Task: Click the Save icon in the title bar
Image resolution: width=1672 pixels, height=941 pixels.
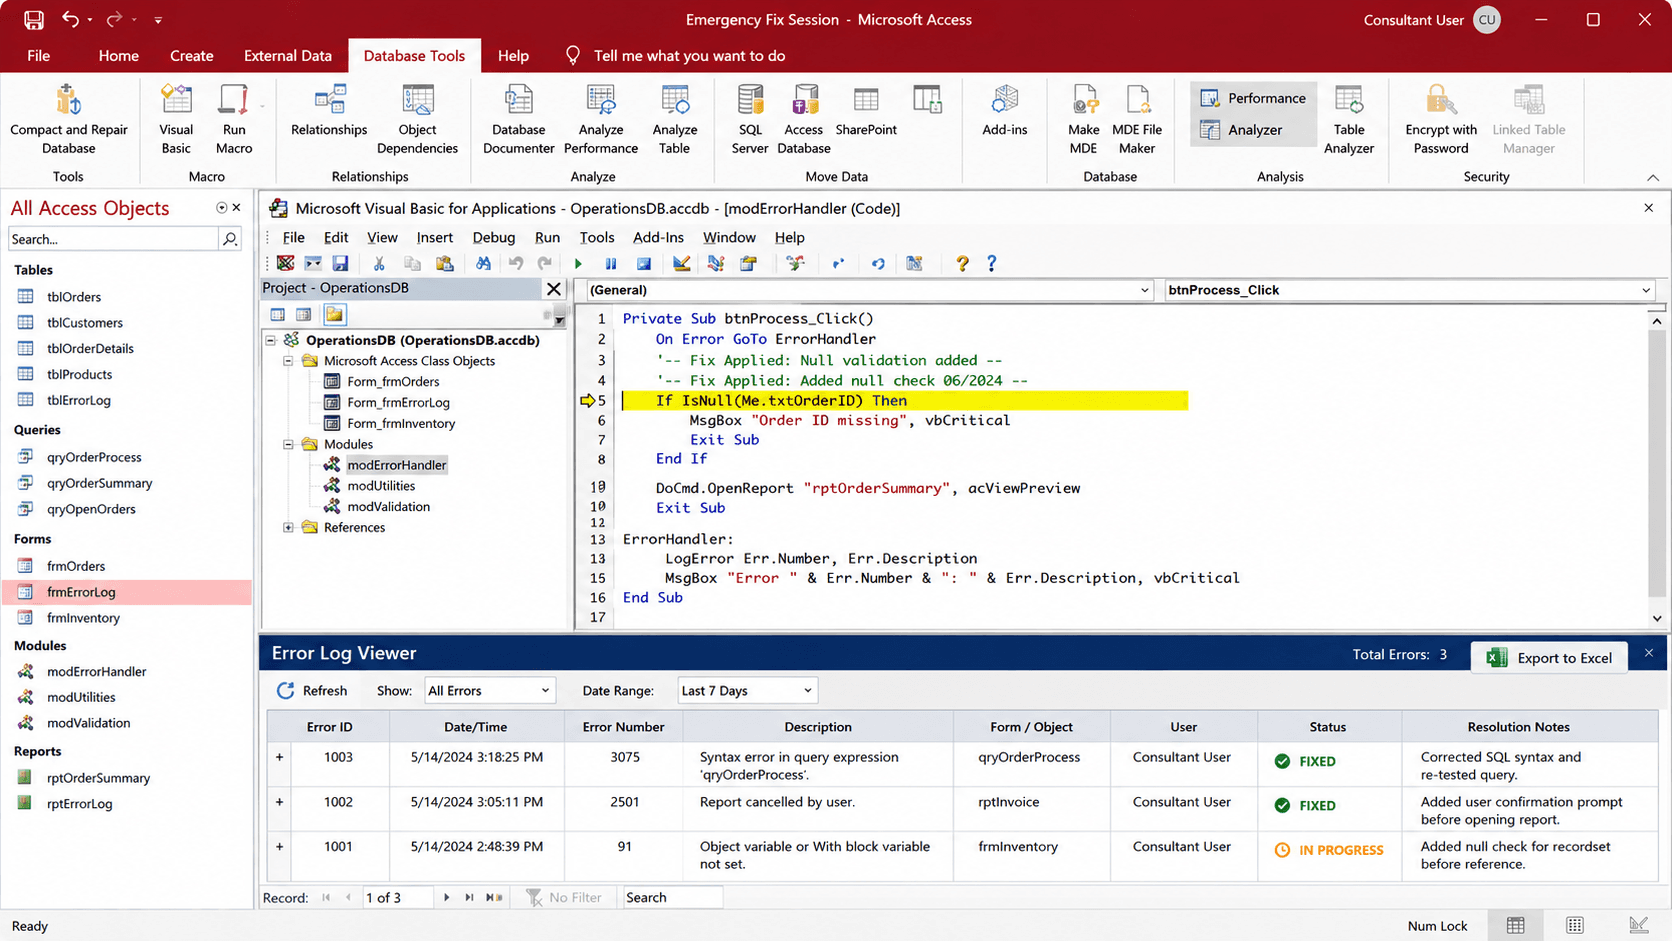Action: [x=34, y=19]
